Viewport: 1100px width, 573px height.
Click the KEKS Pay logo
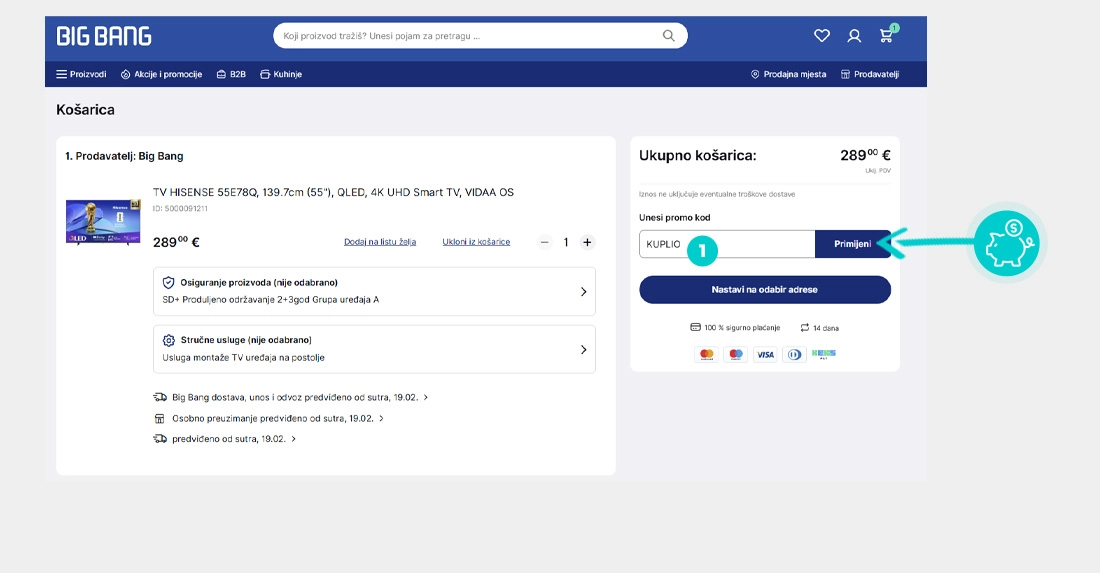click(x=824, y=354)
